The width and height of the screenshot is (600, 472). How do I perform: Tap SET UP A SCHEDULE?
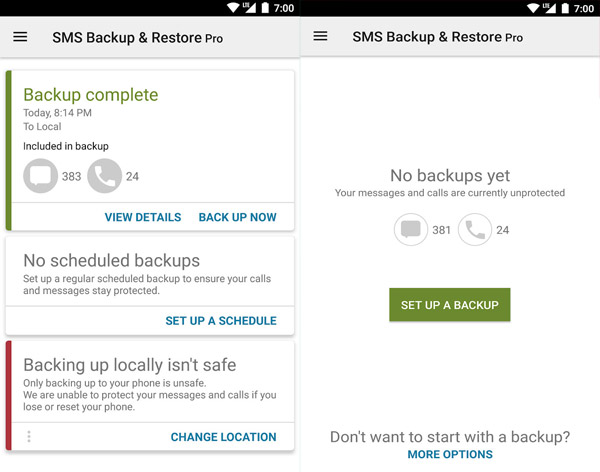(x=221, y=321)
